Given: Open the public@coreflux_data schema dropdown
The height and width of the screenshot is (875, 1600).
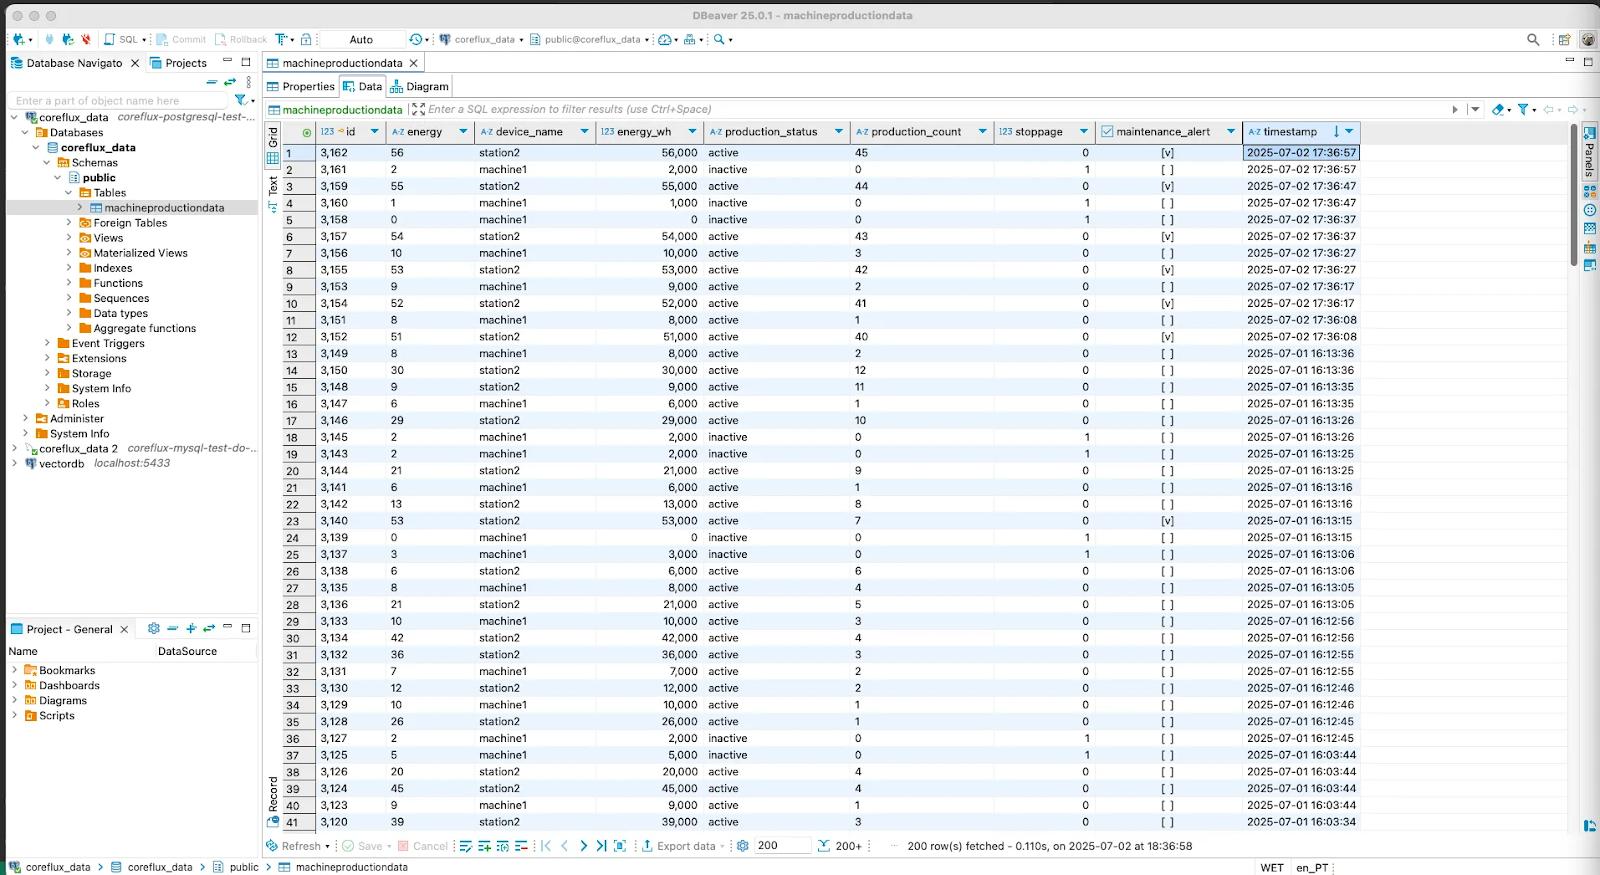Looking at the screenshot, I should pyautogui.click(x=590, y=40).
